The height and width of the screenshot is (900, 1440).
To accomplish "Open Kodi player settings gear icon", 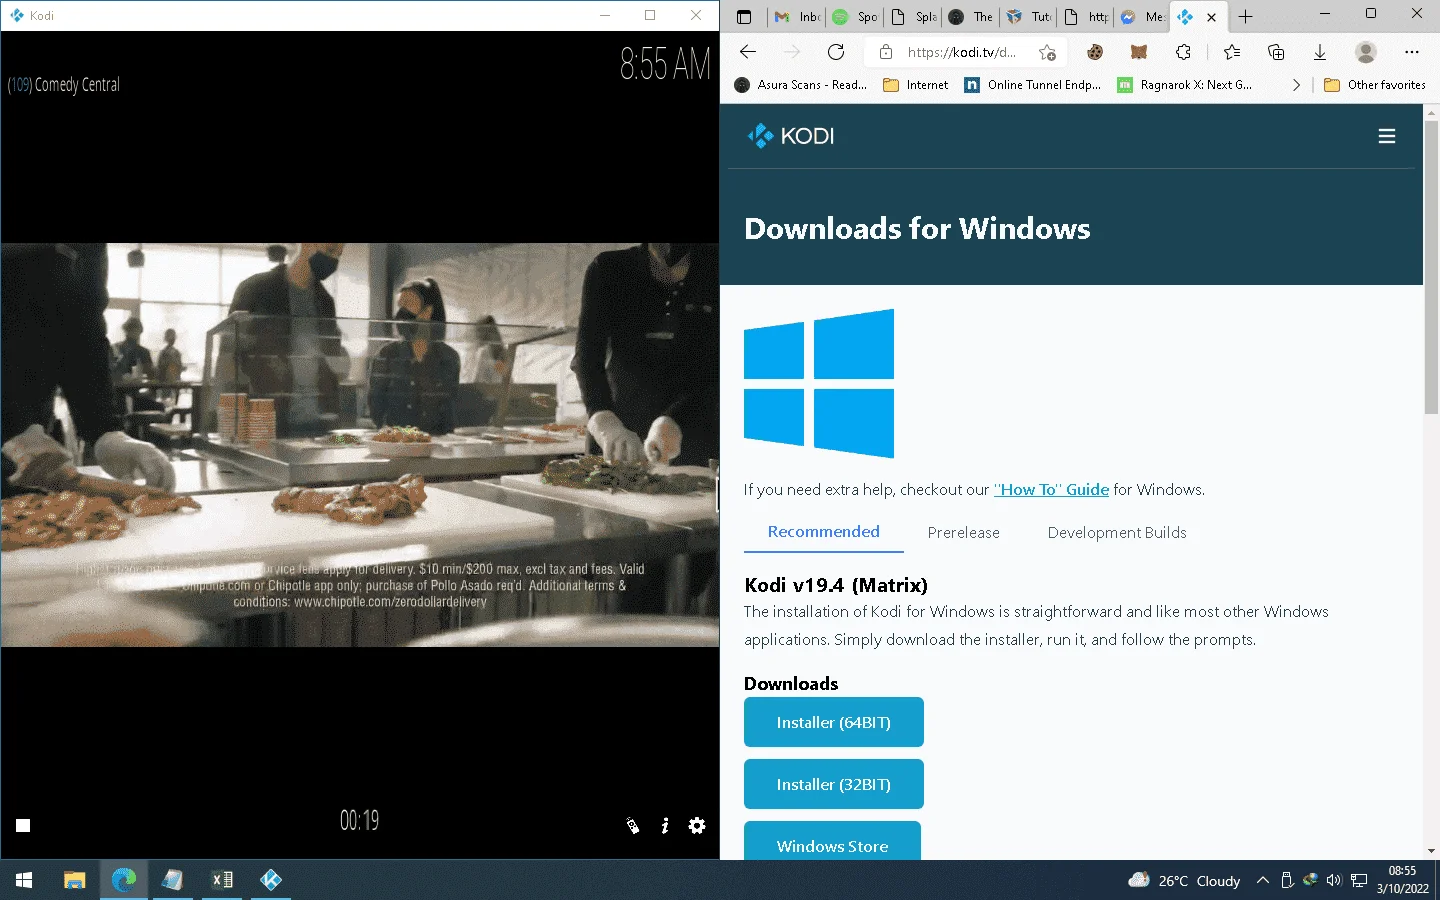I will (x=697, y=825).
